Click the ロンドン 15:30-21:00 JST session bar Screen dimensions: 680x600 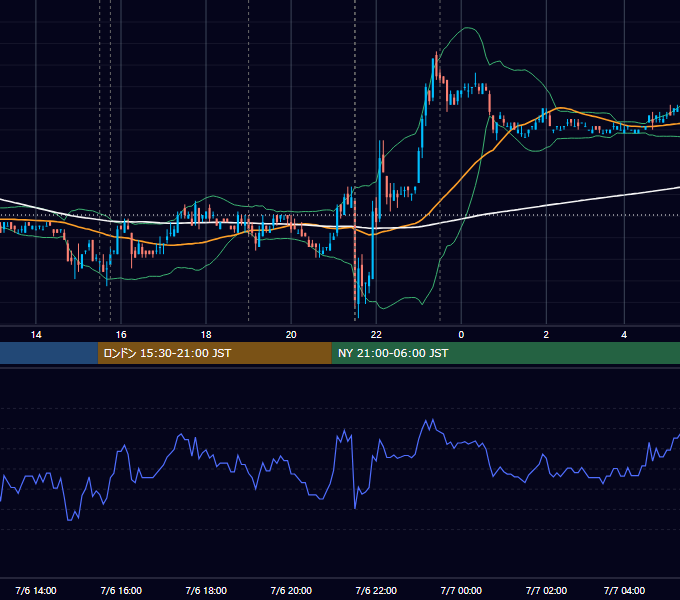[215, 353]
